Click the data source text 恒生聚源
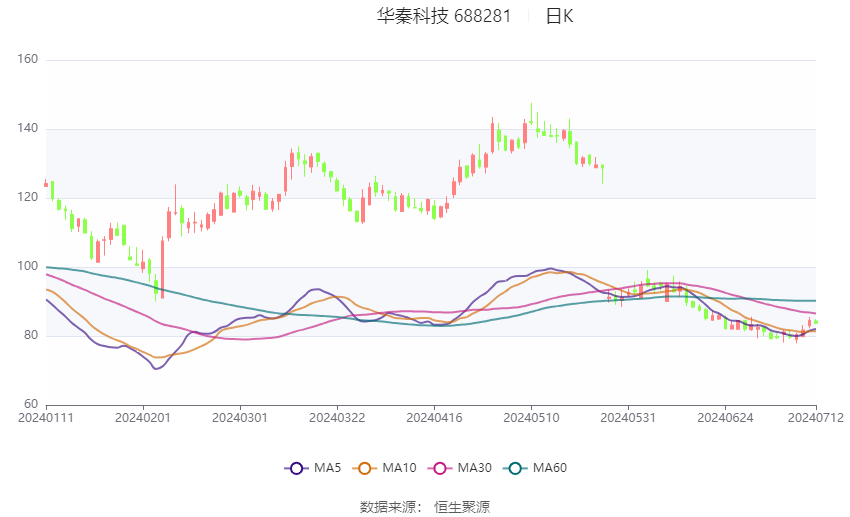850x517 pixels. [x=462, y=507]
